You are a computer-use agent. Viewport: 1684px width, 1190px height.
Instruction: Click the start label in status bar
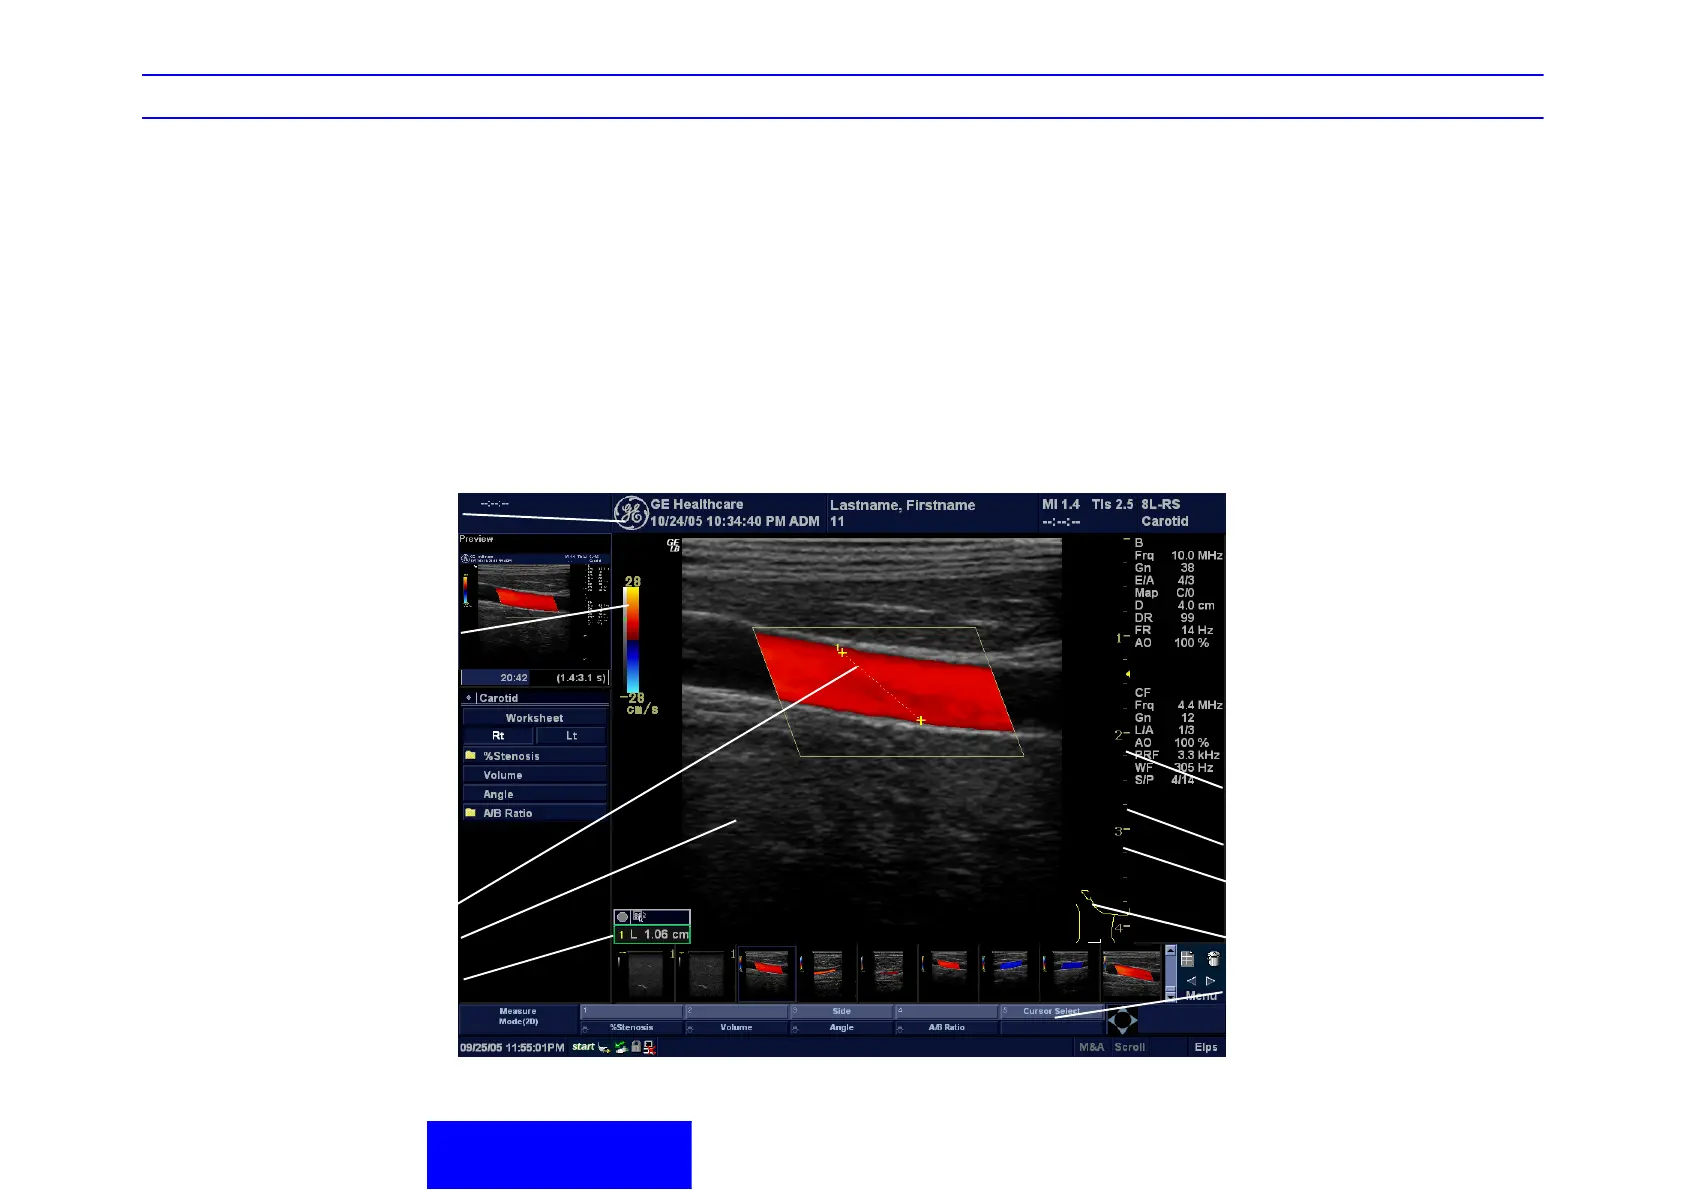[x=583, y=1047]
